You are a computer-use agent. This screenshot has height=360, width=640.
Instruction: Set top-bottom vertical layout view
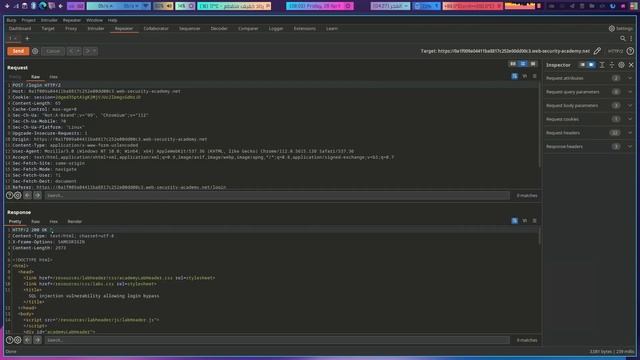click(523, 64)
